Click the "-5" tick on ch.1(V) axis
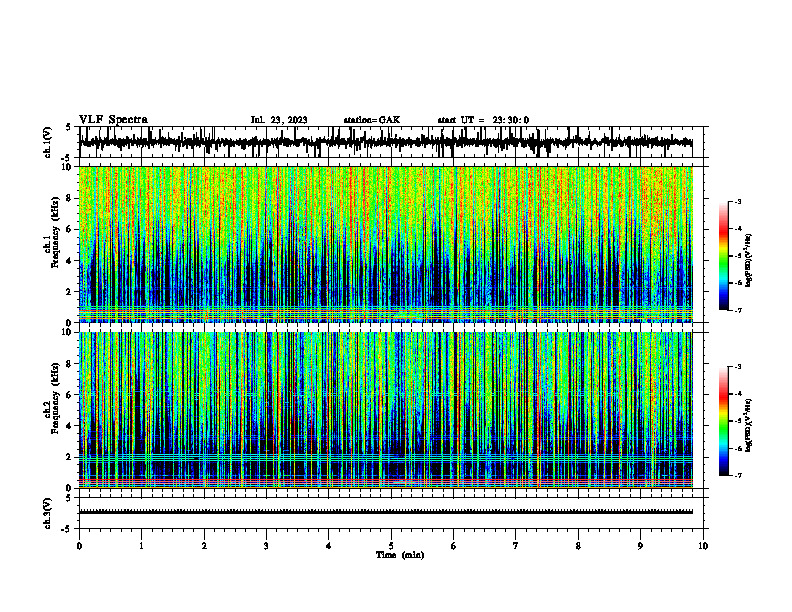Screen dimensions: 792x612 coord(67,158)
